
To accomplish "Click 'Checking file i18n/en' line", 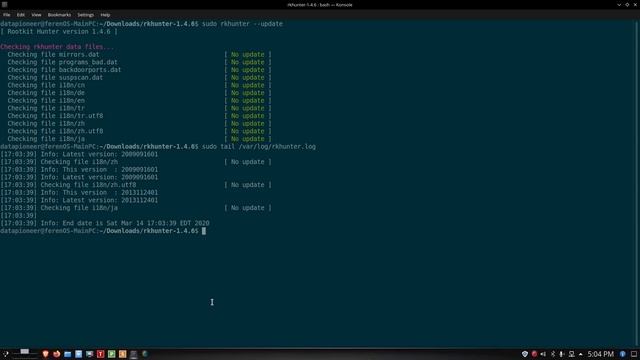I will coord(46,100).
